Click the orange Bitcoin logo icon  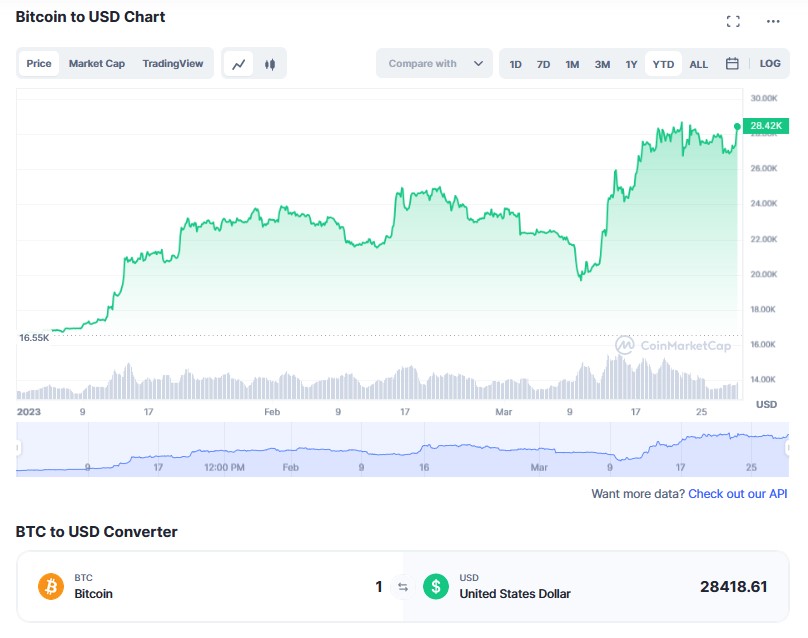[x=51, y=586]
